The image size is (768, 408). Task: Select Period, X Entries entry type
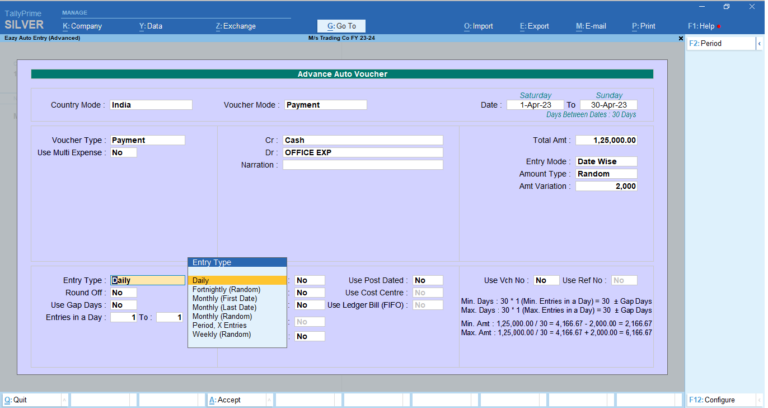pyautogui.click(x=237, y=325)
